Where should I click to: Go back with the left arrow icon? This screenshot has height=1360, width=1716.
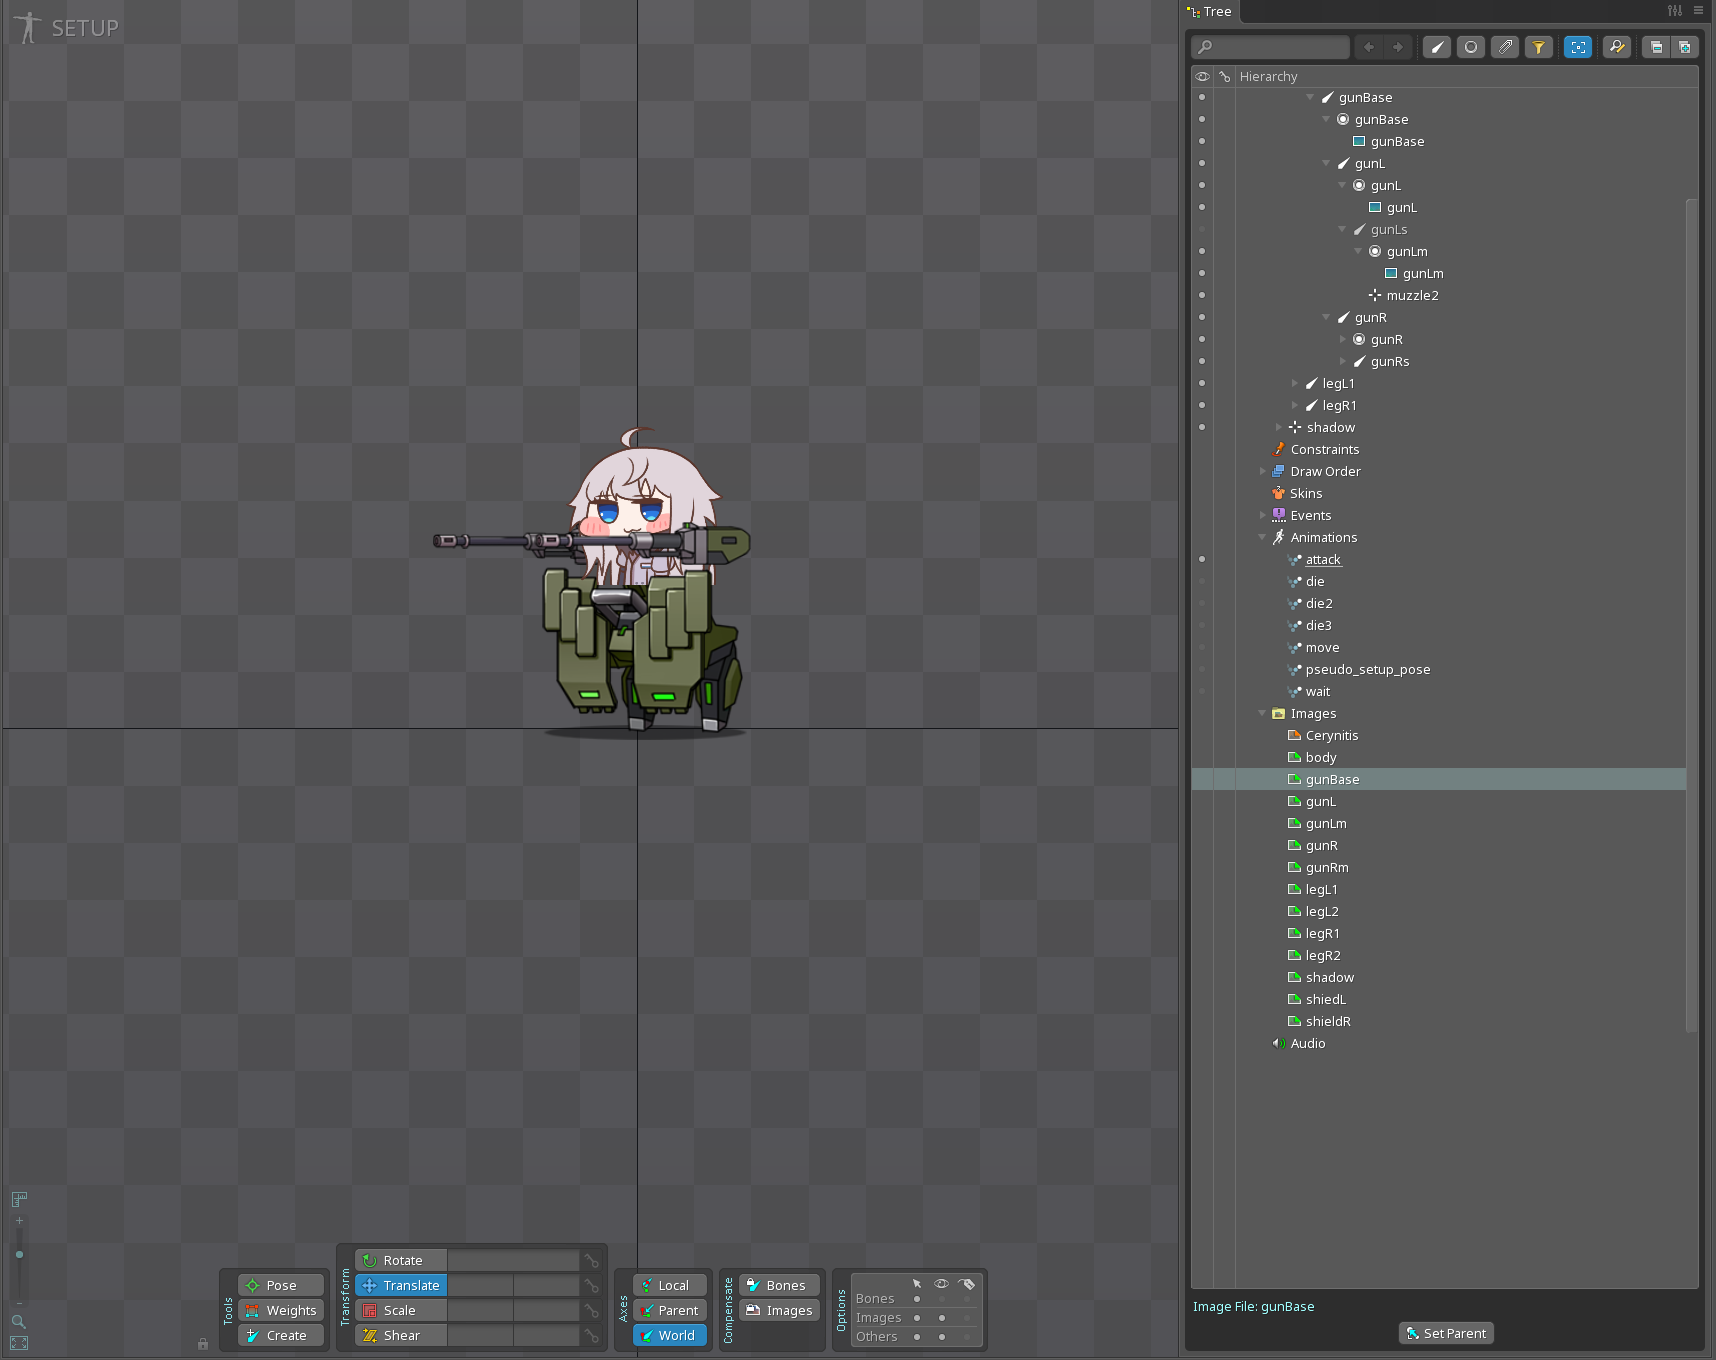coord(1369,47)
